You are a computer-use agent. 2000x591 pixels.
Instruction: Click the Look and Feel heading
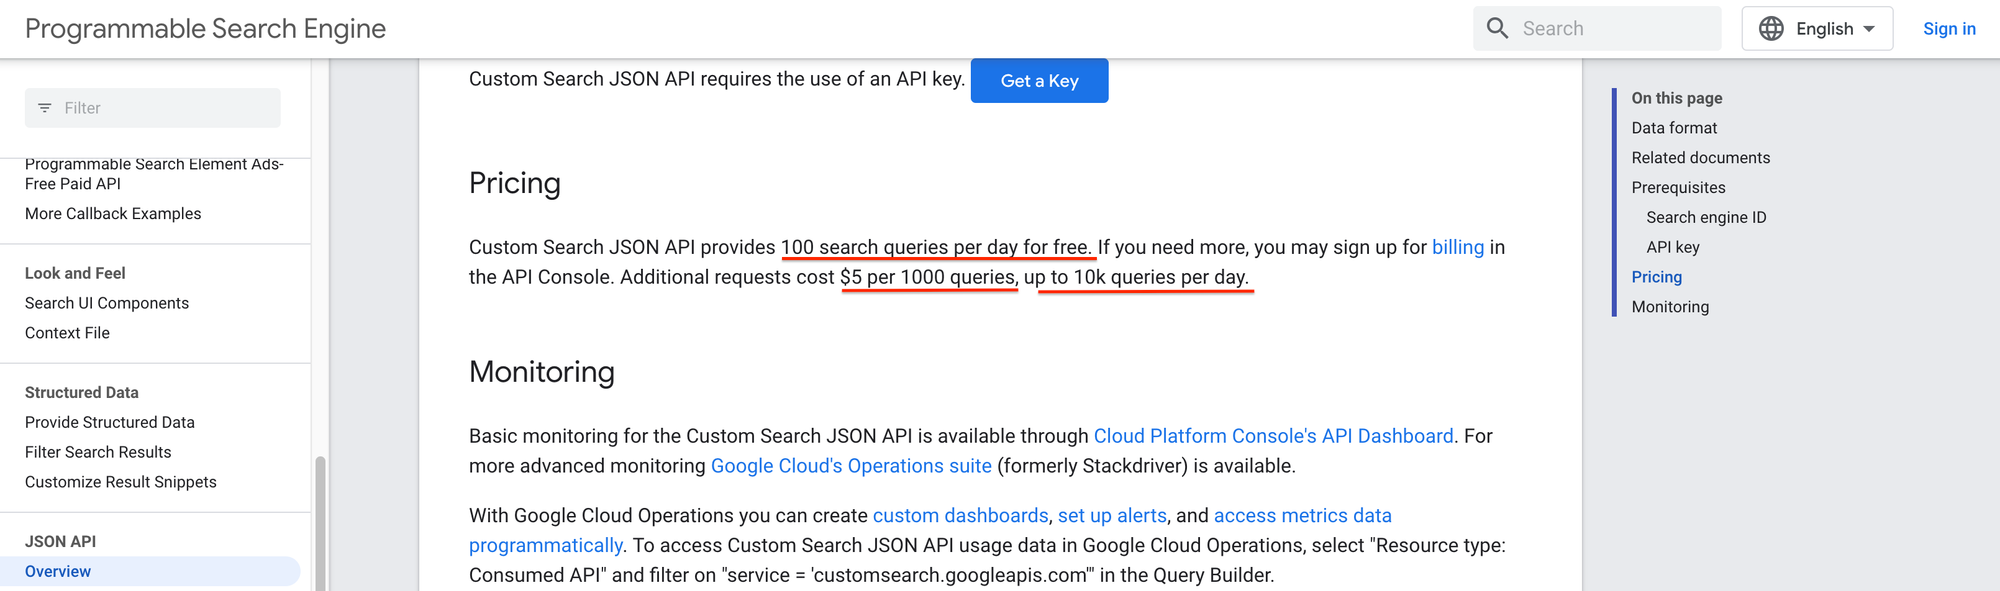coord(75,273)
